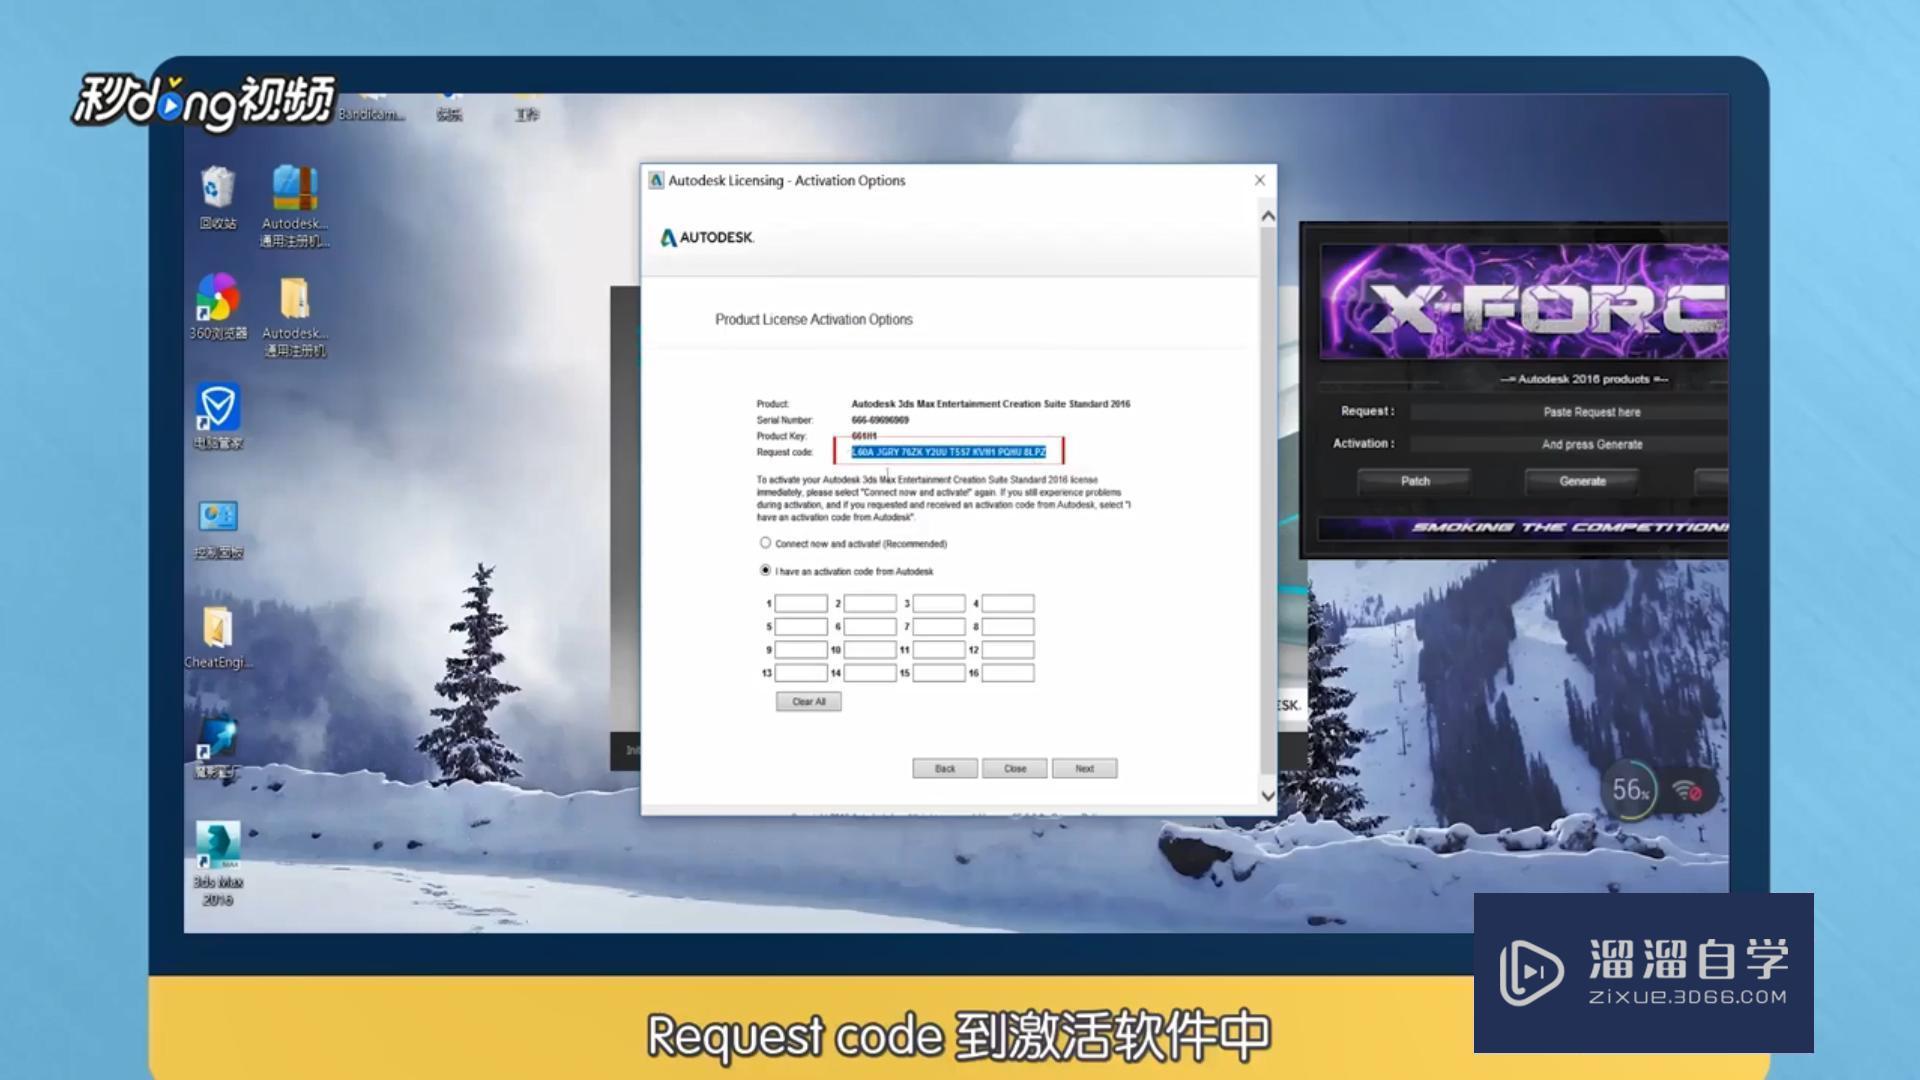Click activation code box 8

[1008, 627]
